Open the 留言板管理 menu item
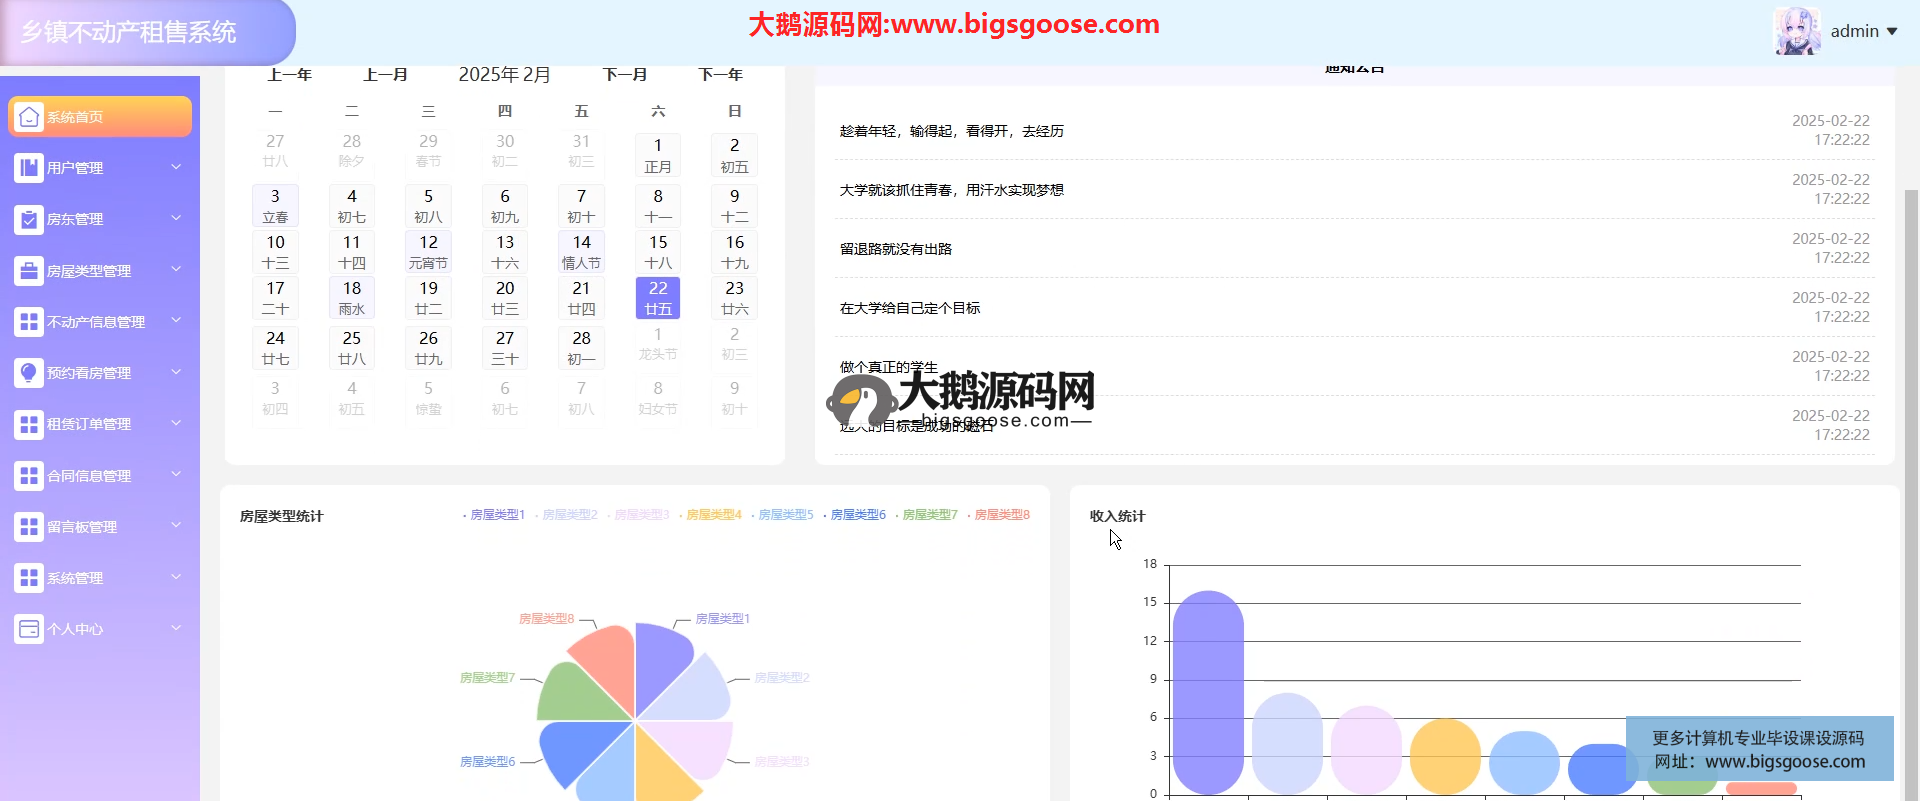The height and width of the screenshot is (801, 1920). coord(82,527)
